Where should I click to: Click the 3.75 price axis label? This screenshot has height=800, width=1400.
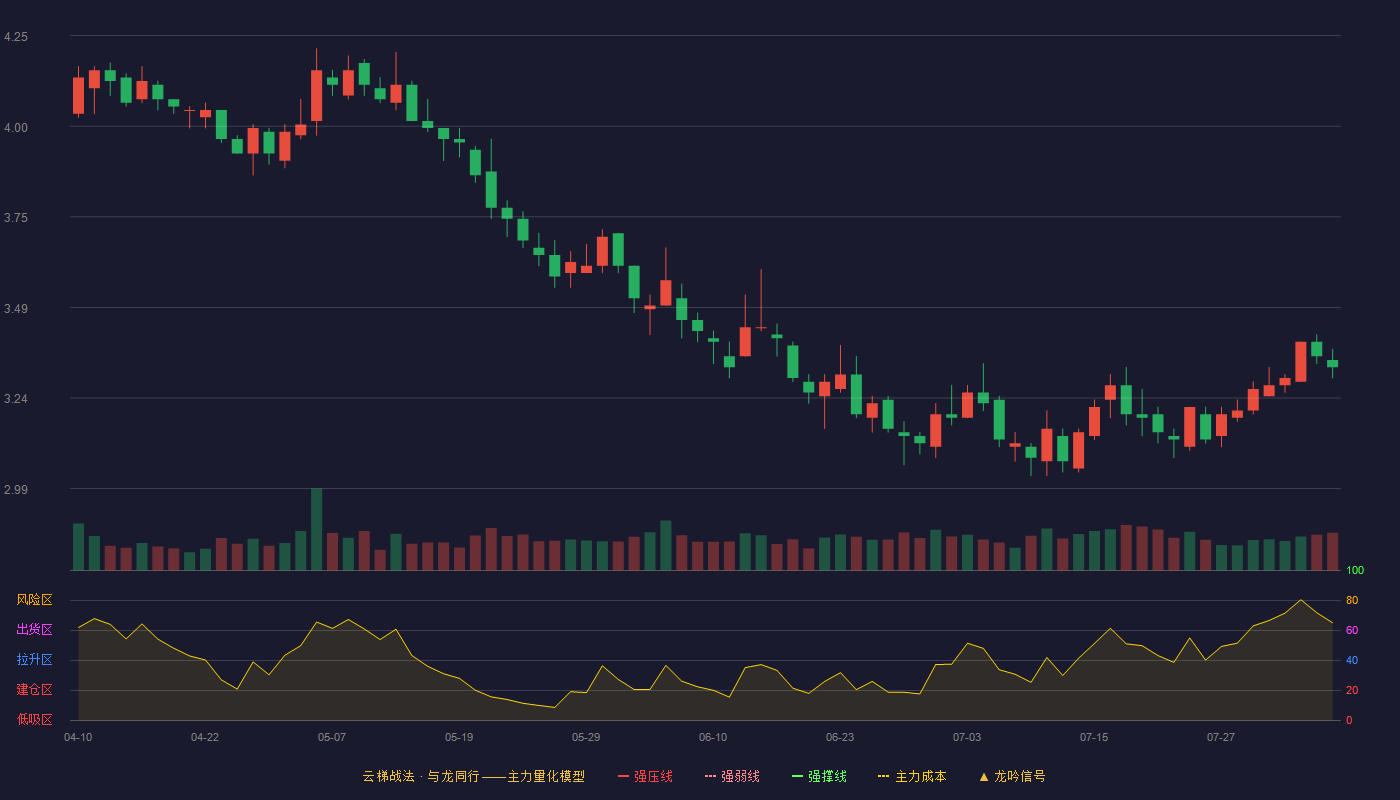coord(16,218)
